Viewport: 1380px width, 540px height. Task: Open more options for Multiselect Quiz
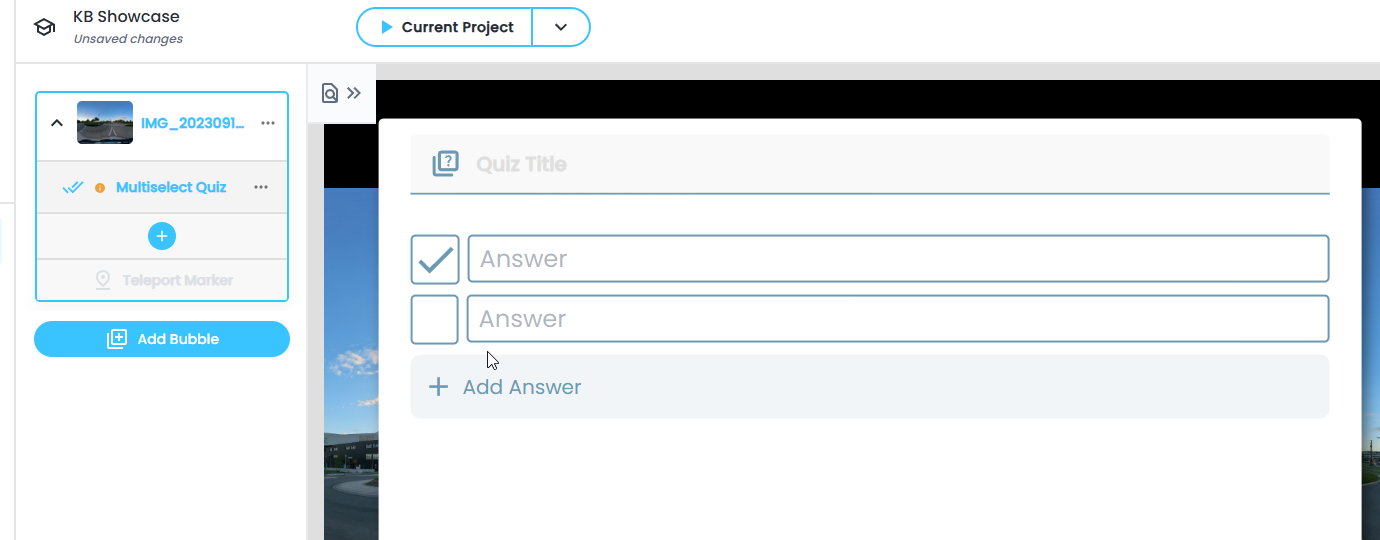click(x=261, y=187)
